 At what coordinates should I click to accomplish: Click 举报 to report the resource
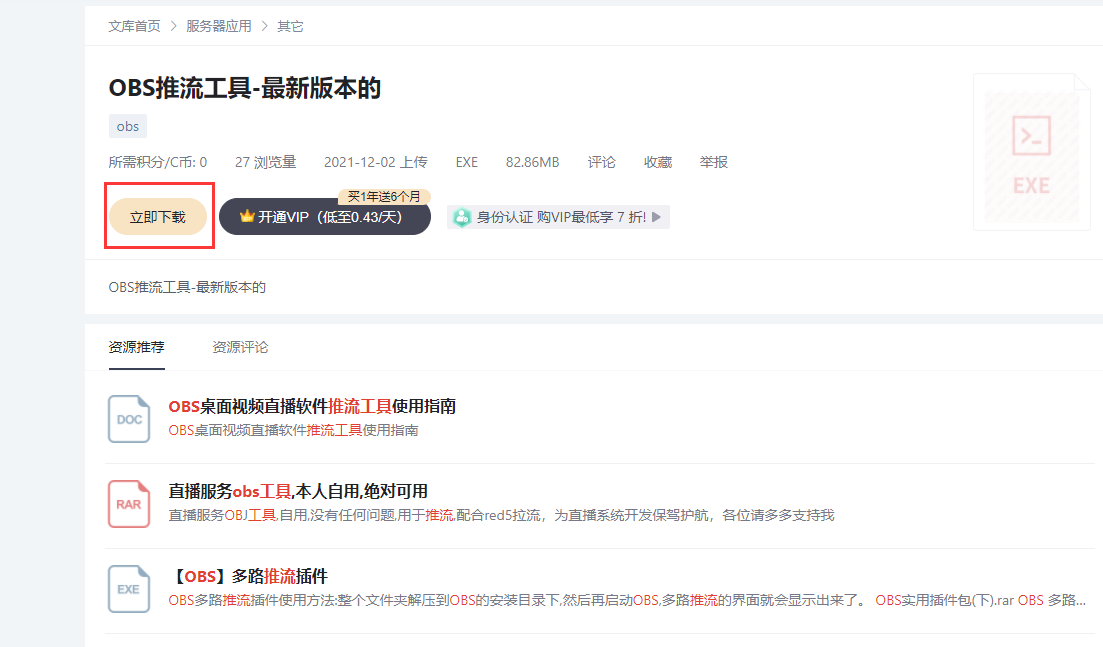[713, 162]
